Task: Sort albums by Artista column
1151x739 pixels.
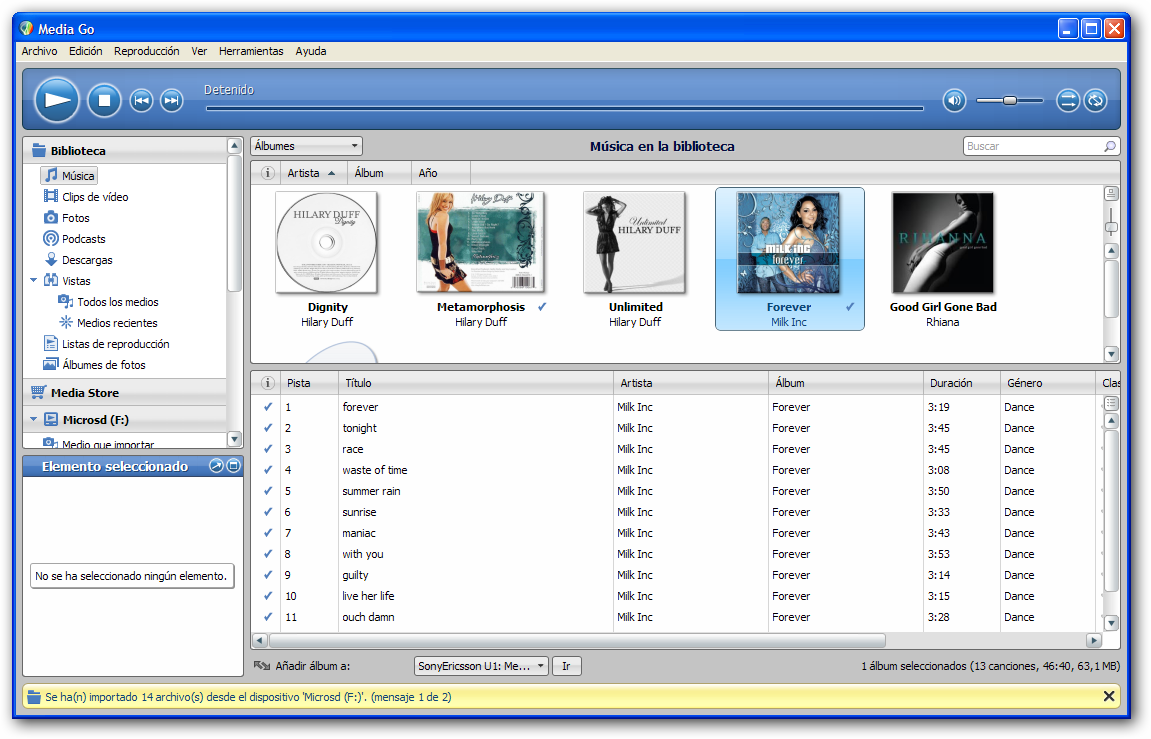Action: [311, 173]
